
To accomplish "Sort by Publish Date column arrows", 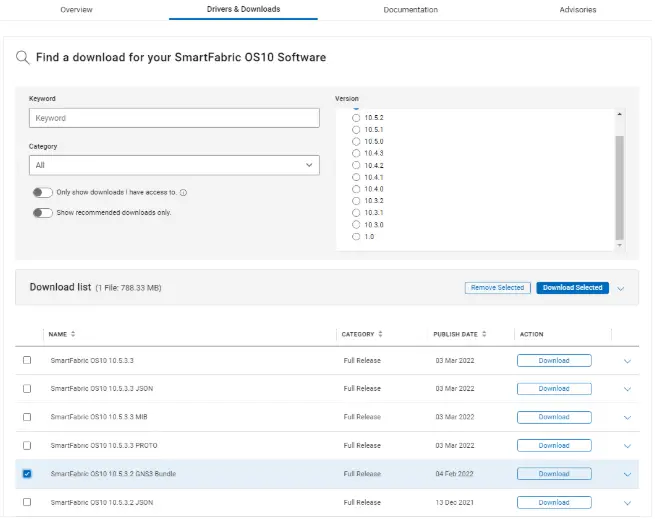I will [484, 334].
